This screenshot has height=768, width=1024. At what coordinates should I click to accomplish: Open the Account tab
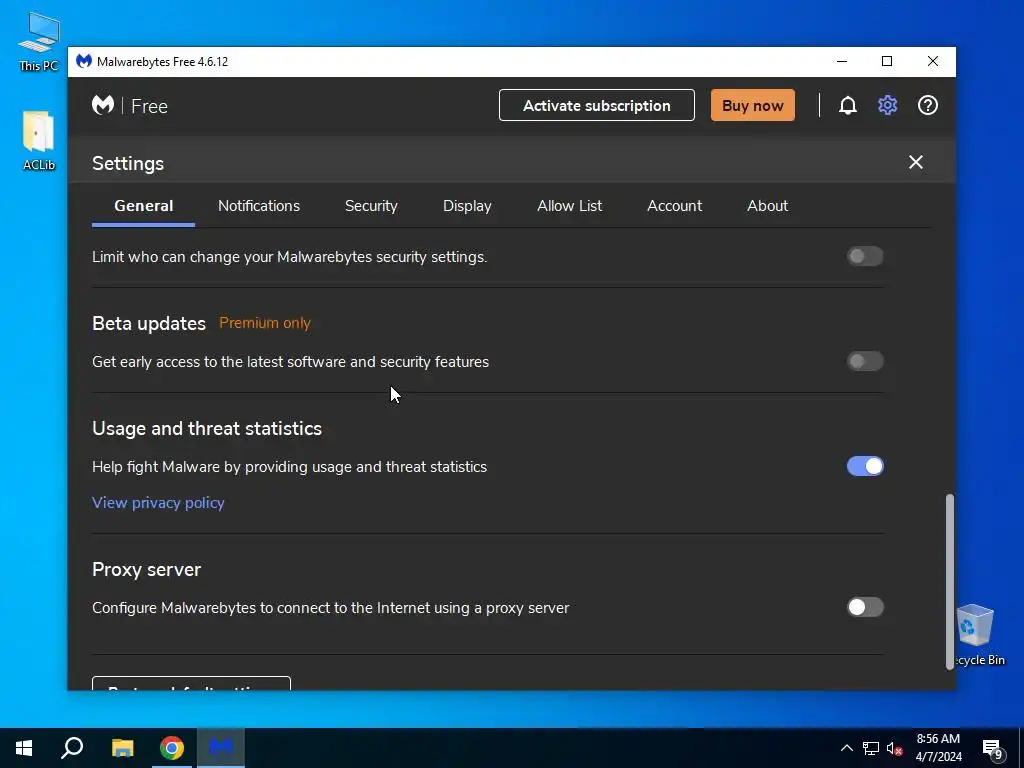point(675,206)
